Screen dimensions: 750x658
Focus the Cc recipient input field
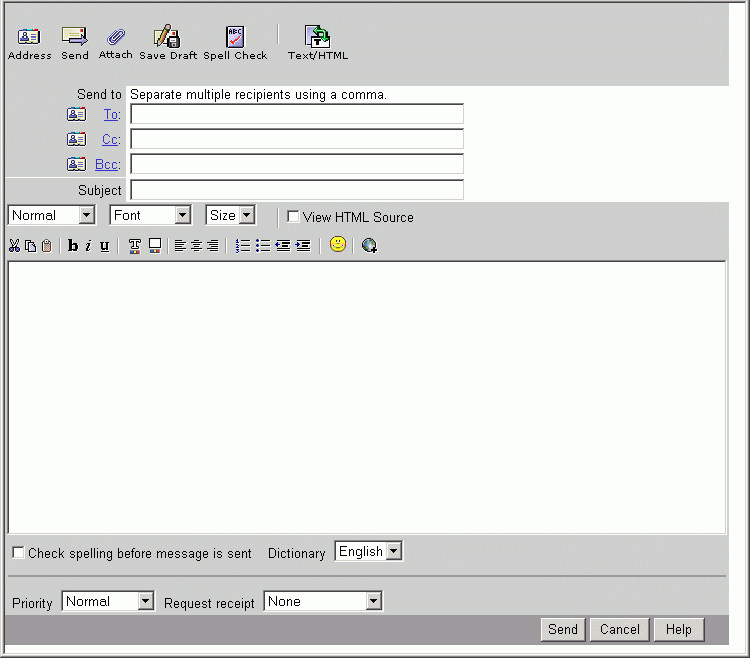[x=297, y=139]
